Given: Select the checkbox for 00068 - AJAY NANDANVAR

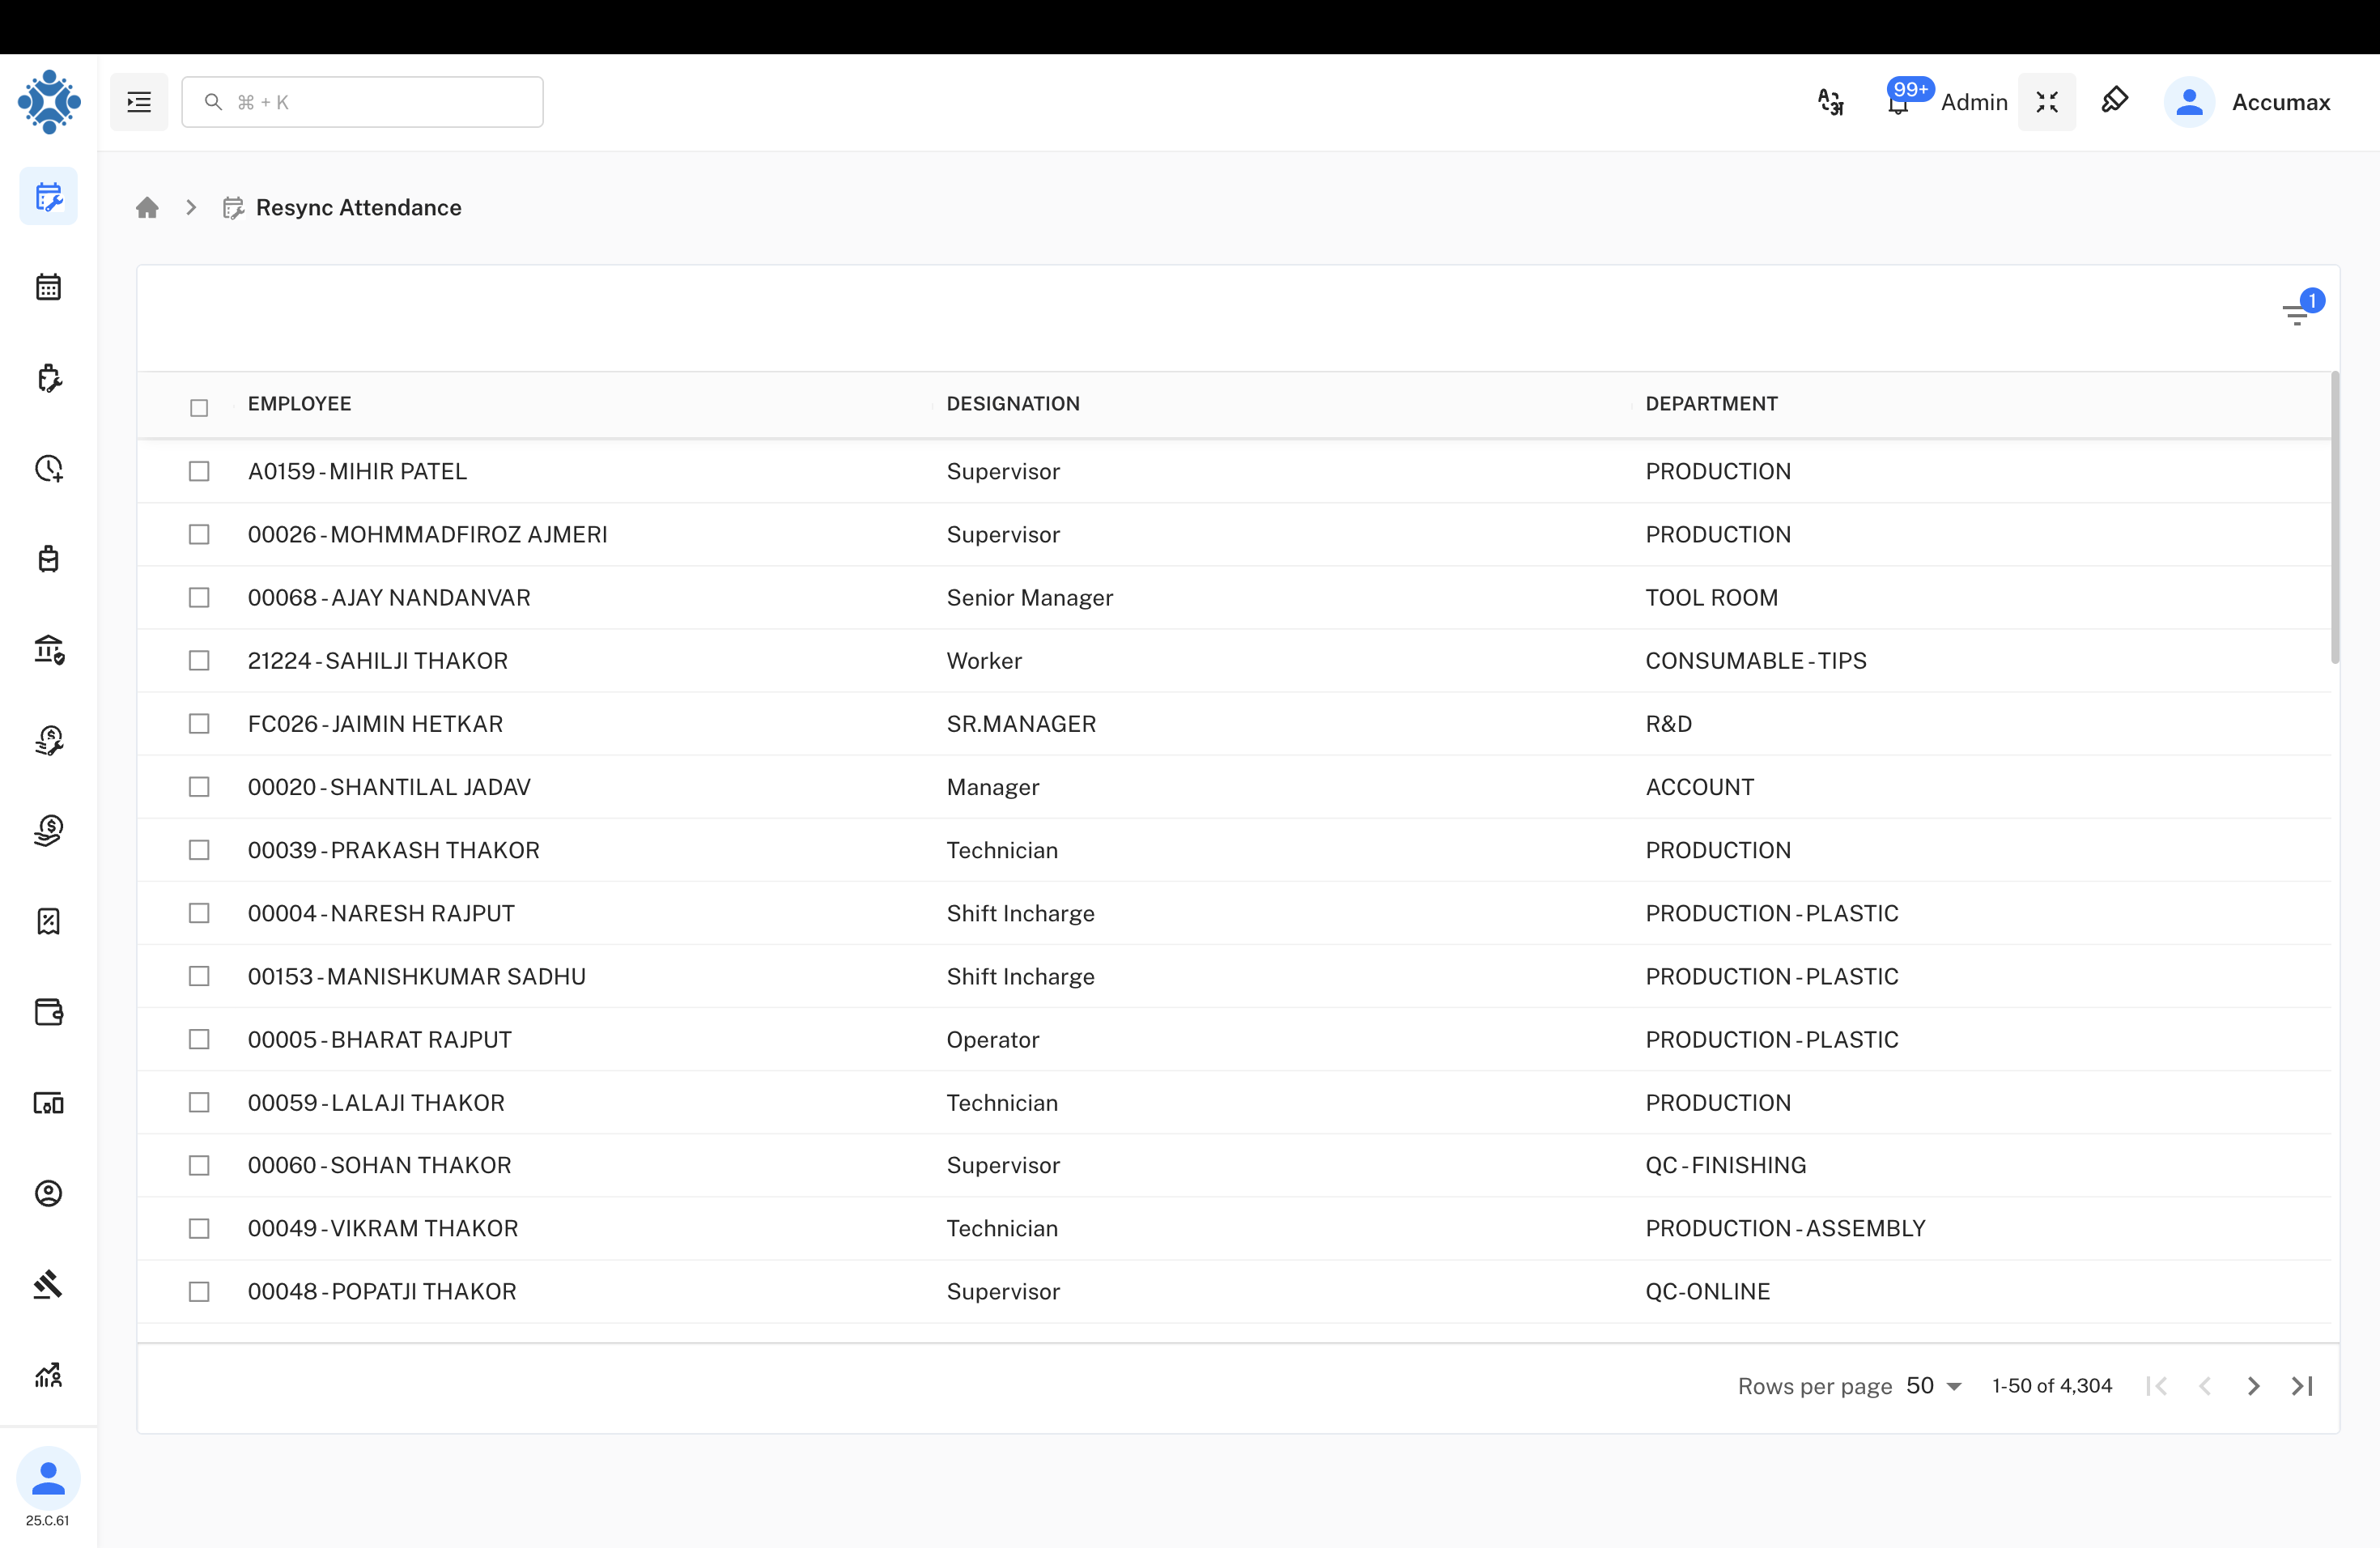Looking at the screenshot, I should [199, 597].
